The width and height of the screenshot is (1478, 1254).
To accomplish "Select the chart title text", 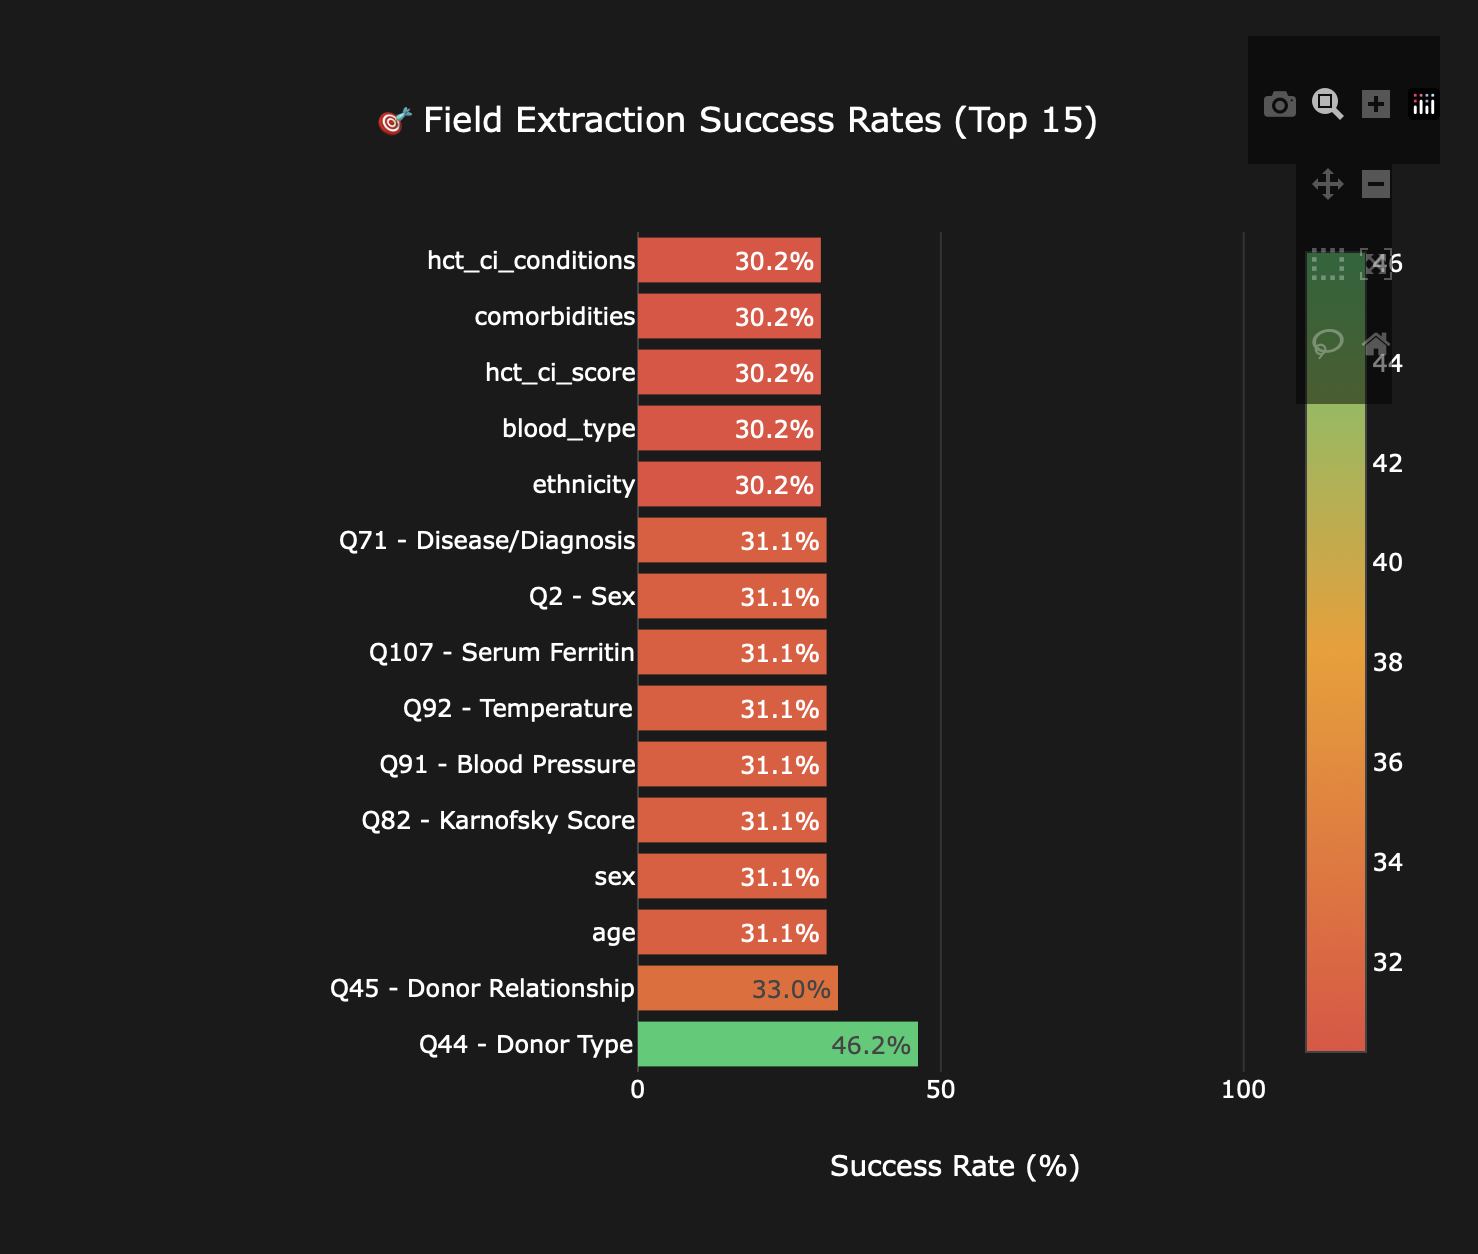I will click(x=740, y=120).
